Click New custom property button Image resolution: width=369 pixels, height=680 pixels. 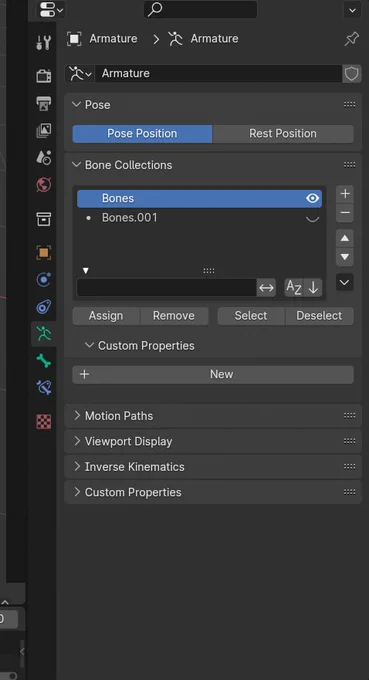(213, 374)
